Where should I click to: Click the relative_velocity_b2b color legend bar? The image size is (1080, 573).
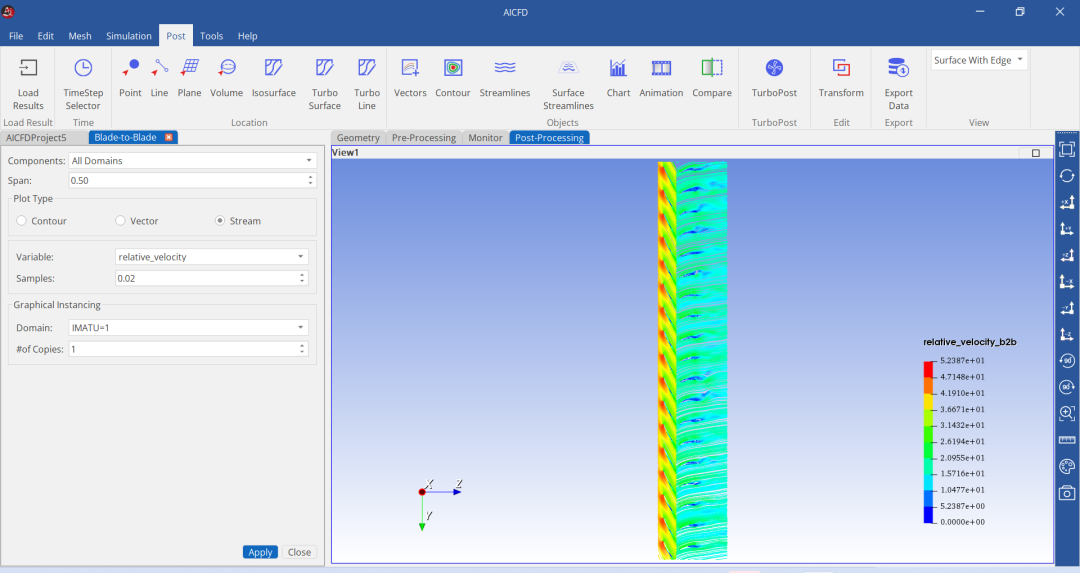point(928,442)
